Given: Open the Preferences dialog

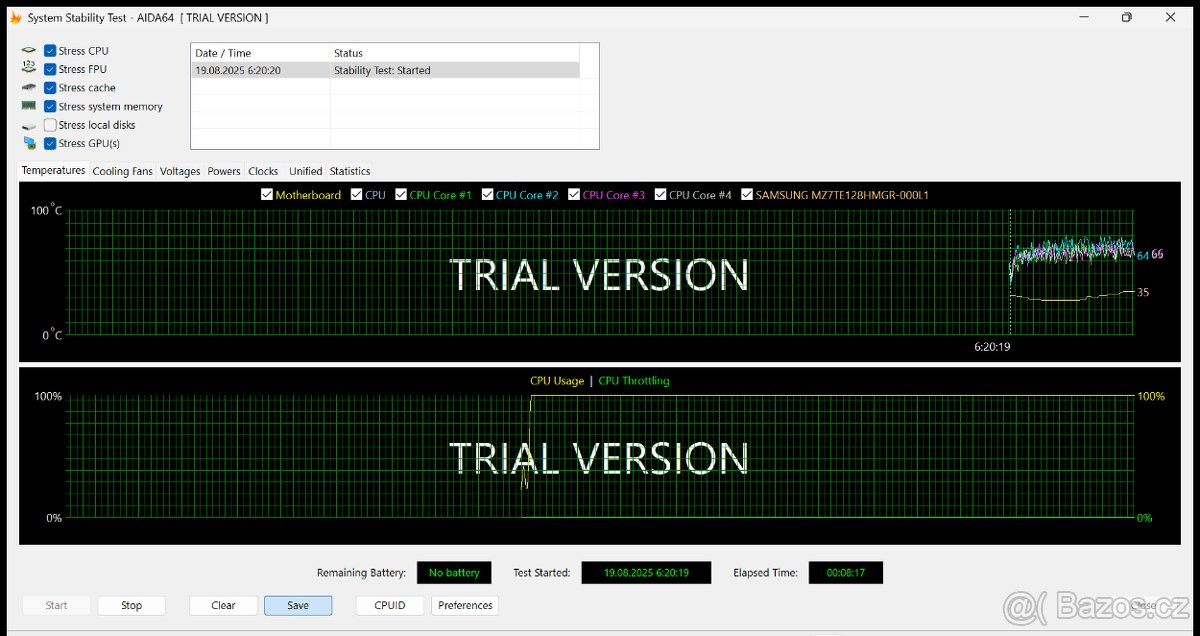Looking at the screenshot, I should pyautogui.click(x=465, y=605).
